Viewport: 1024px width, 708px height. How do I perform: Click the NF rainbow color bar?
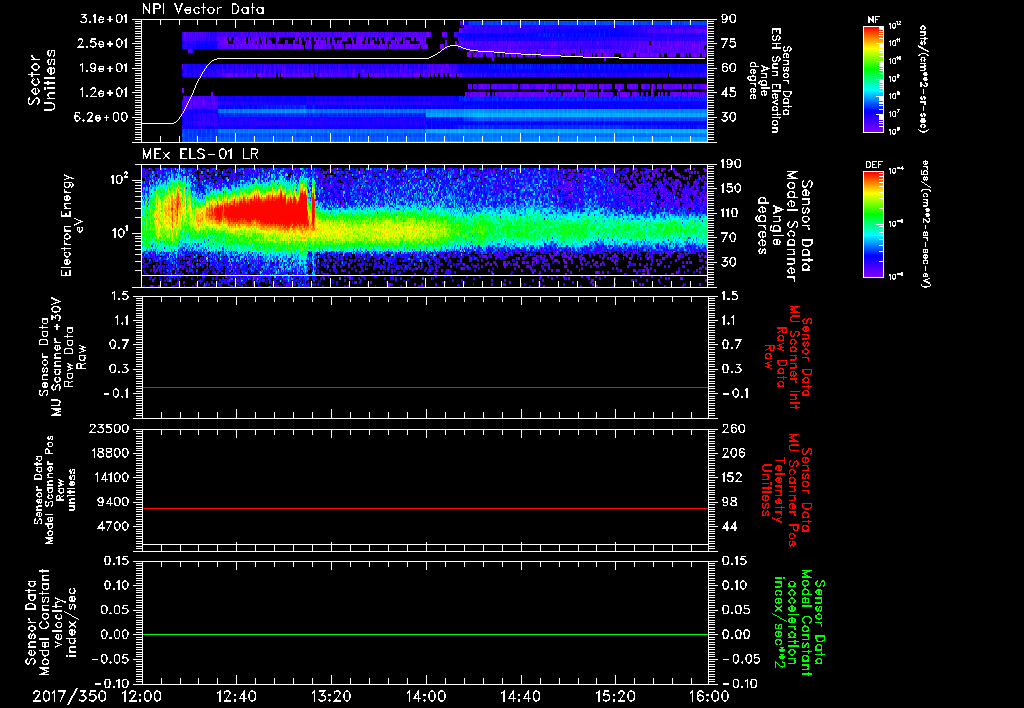[874, 78]
